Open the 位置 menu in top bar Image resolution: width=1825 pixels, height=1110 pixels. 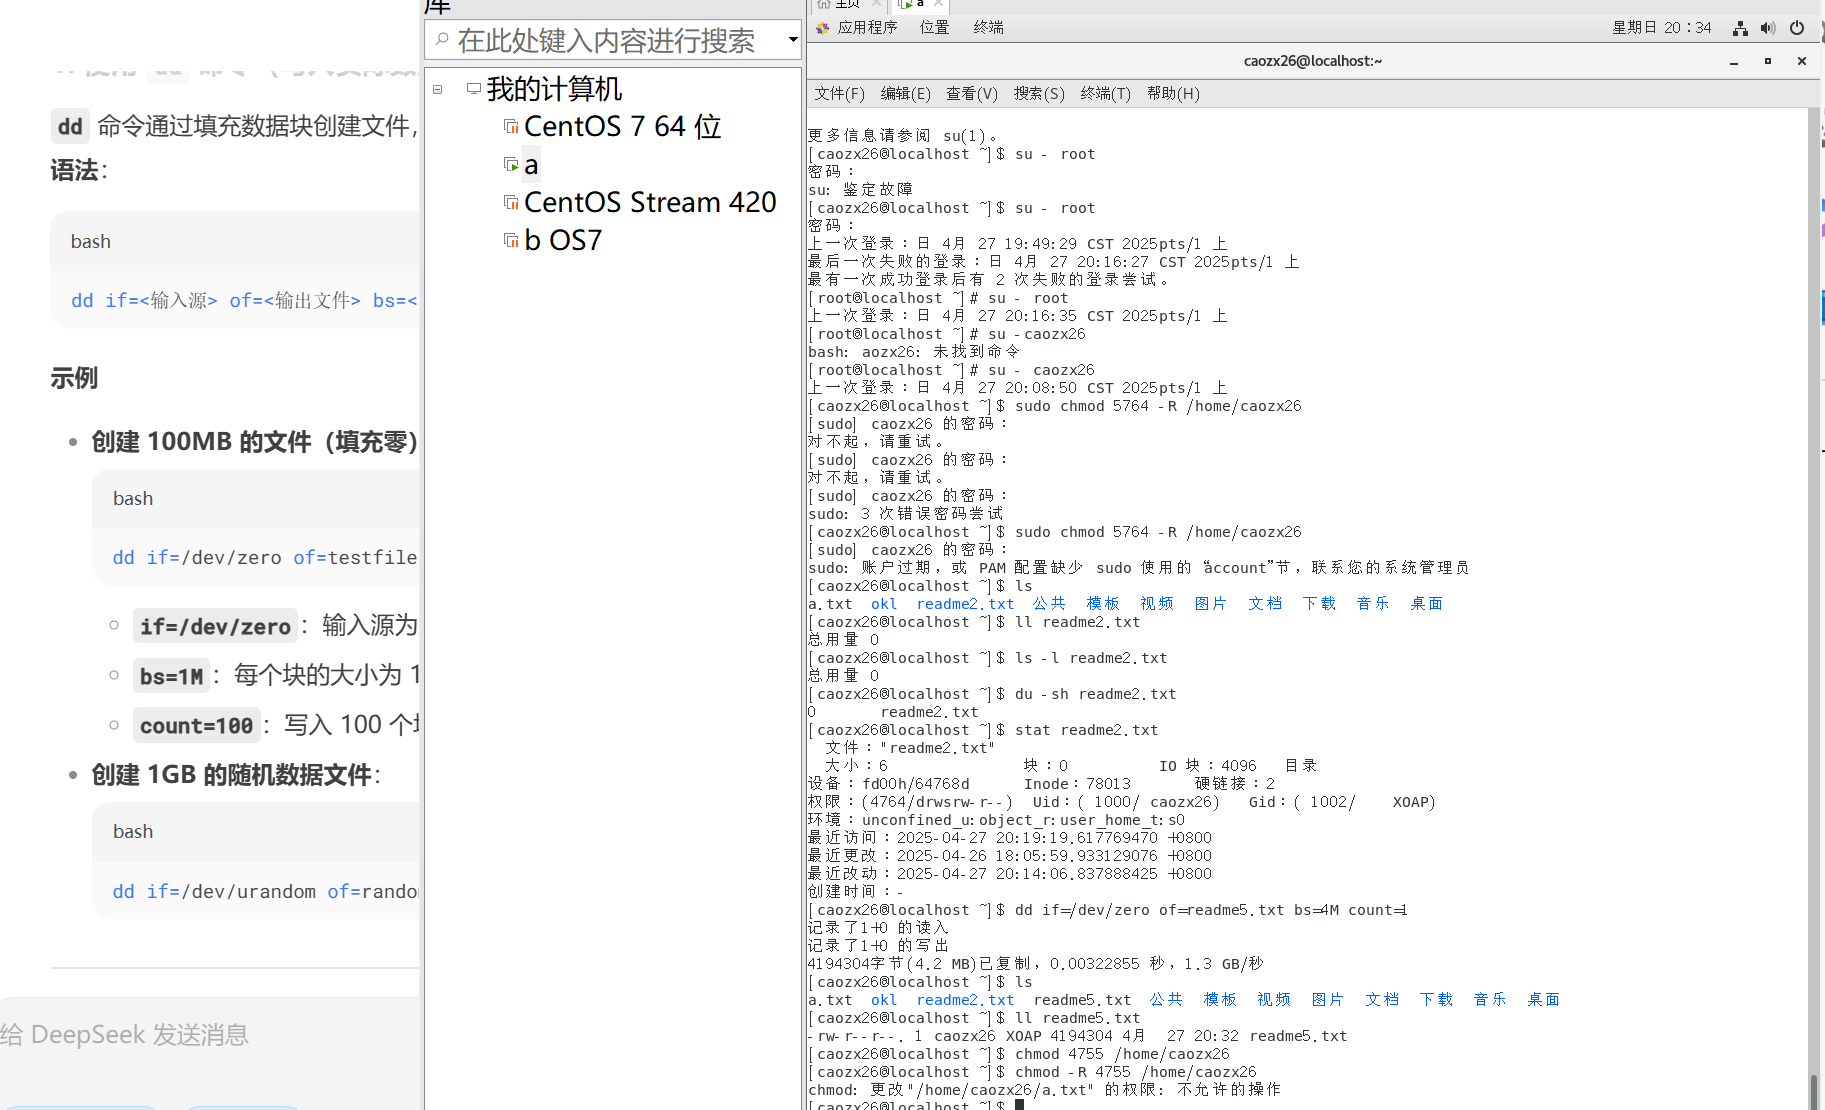click(934, 27)
